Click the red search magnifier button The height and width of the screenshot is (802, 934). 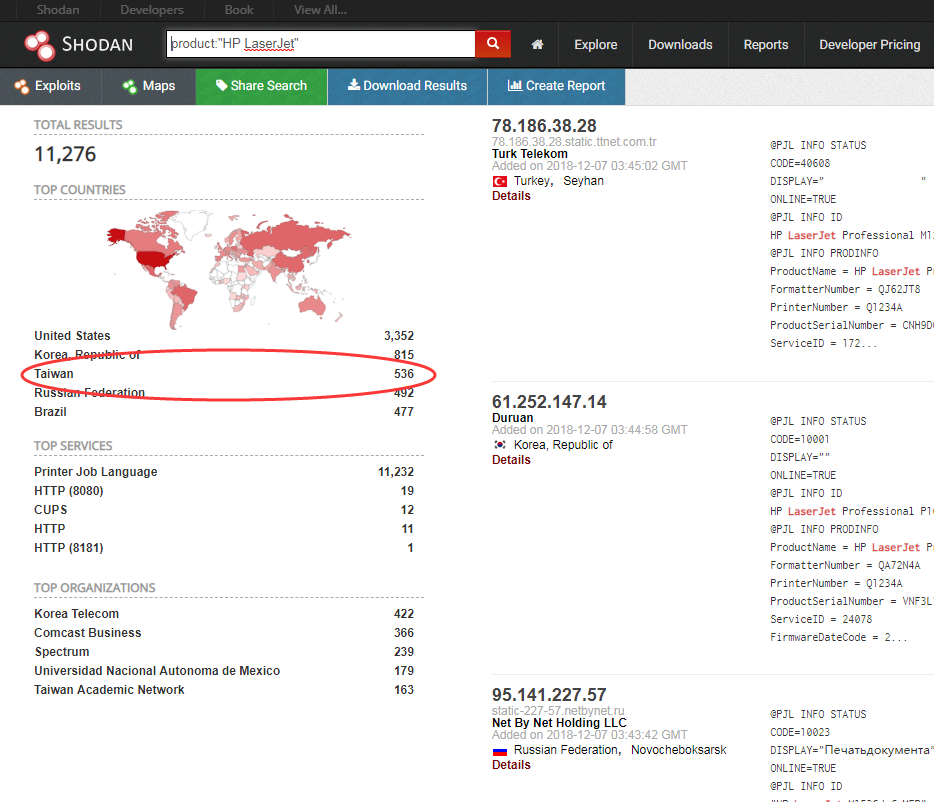coord(492,44)
